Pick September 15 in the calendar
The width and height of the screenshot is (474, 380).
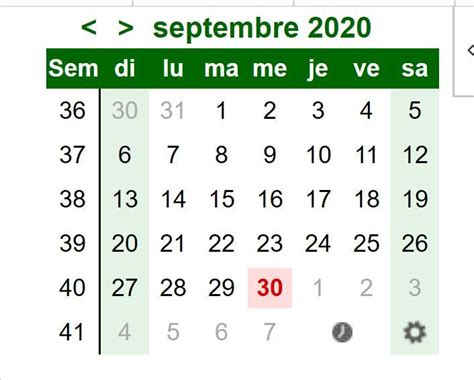[221, 199]
